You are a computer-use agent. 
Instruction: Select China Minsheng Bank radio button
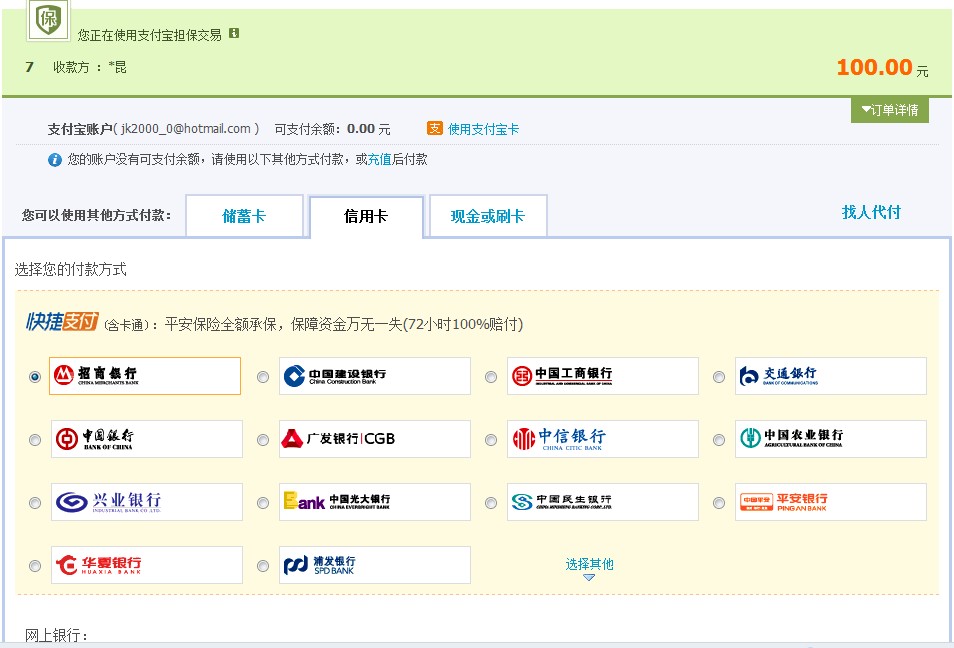(491, 503)
